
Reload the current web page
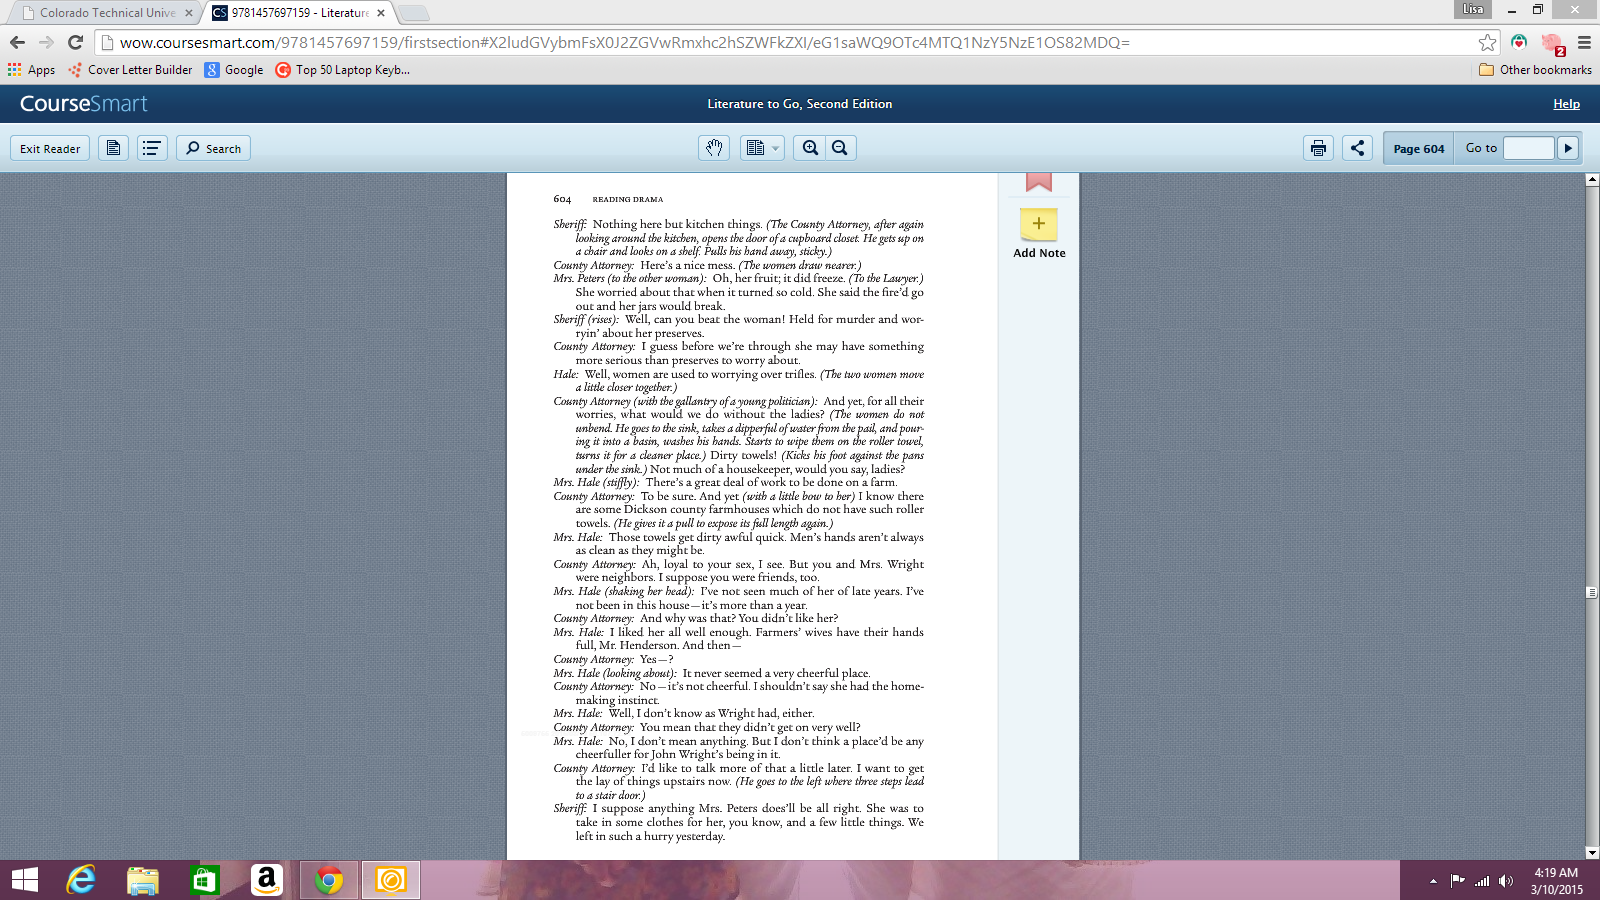pos(75,42)
